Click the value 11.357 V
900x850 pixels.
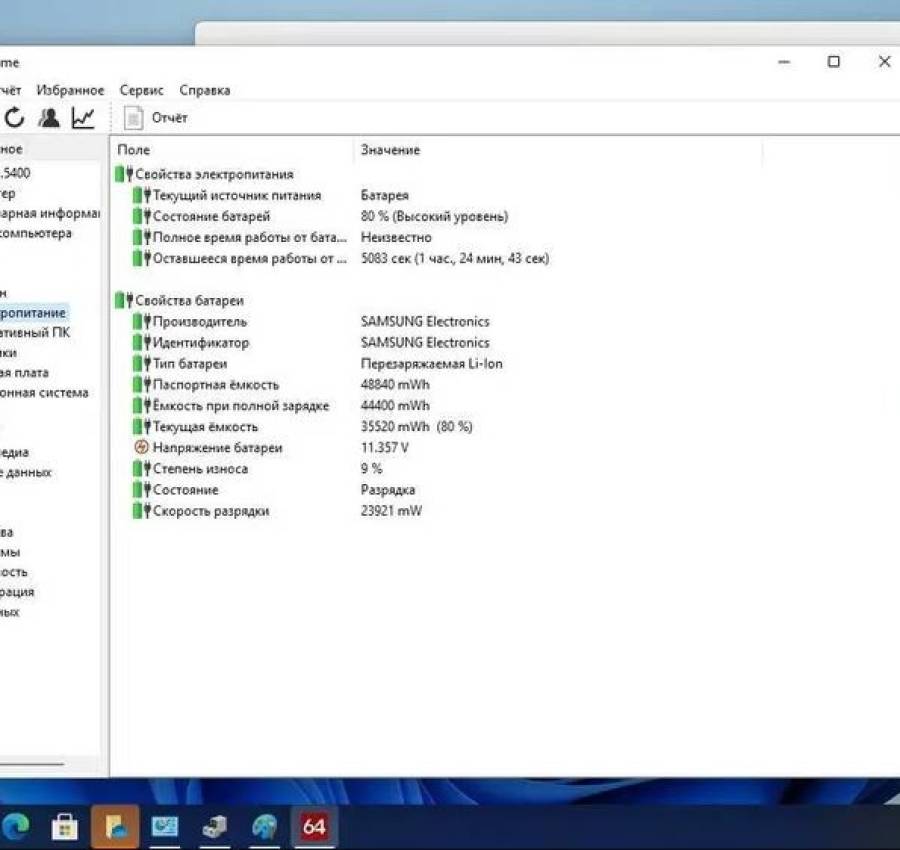385,448
